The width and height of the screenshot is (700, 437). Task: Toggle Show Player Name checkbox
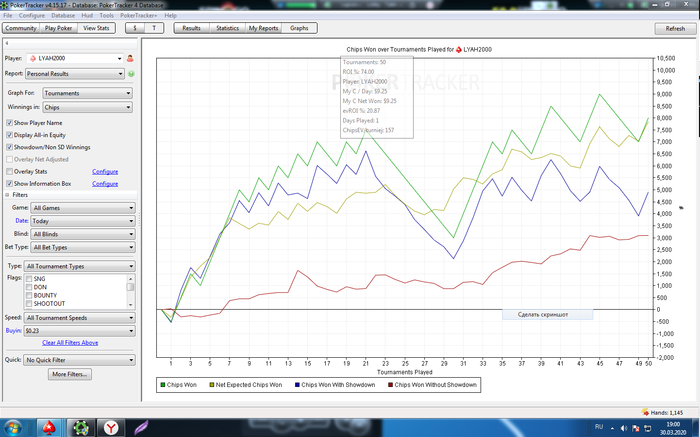point(9,123)
